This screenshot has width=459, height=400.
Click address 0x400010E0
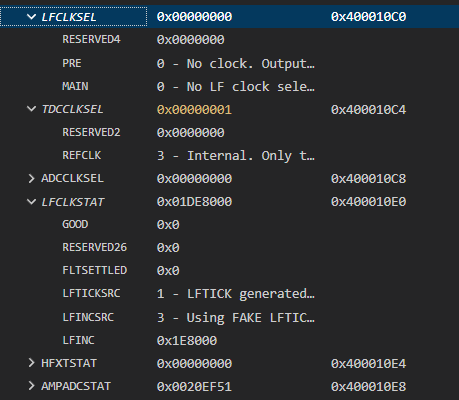pyautogui.click(x=368, y=202)
